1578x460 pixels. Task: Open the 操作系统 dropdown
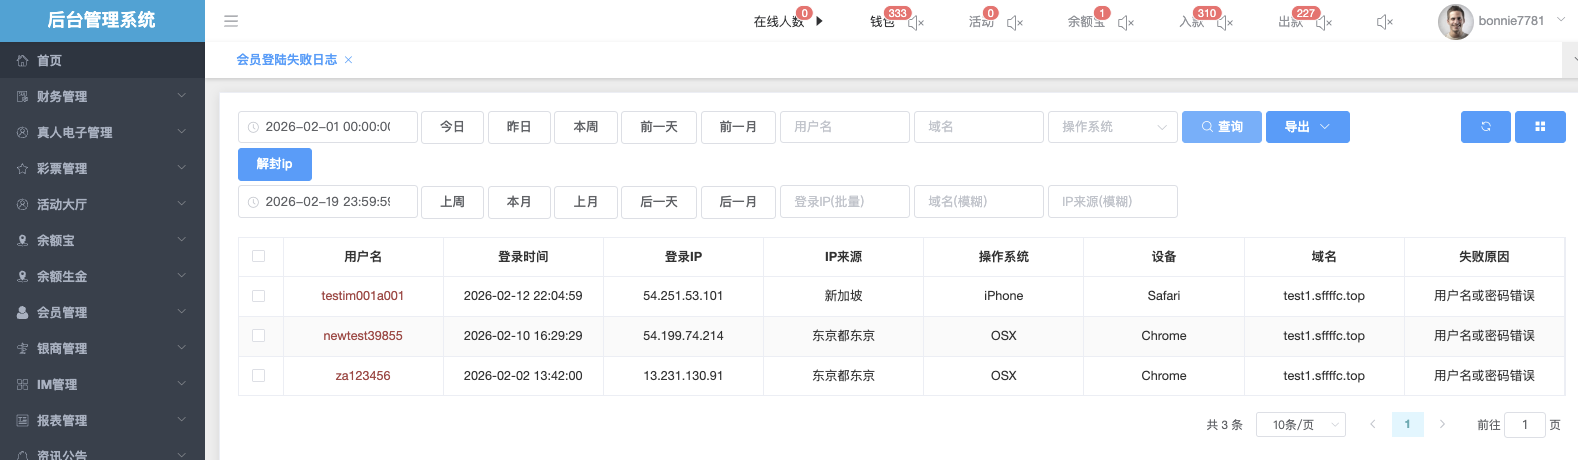click(1112, 127)
